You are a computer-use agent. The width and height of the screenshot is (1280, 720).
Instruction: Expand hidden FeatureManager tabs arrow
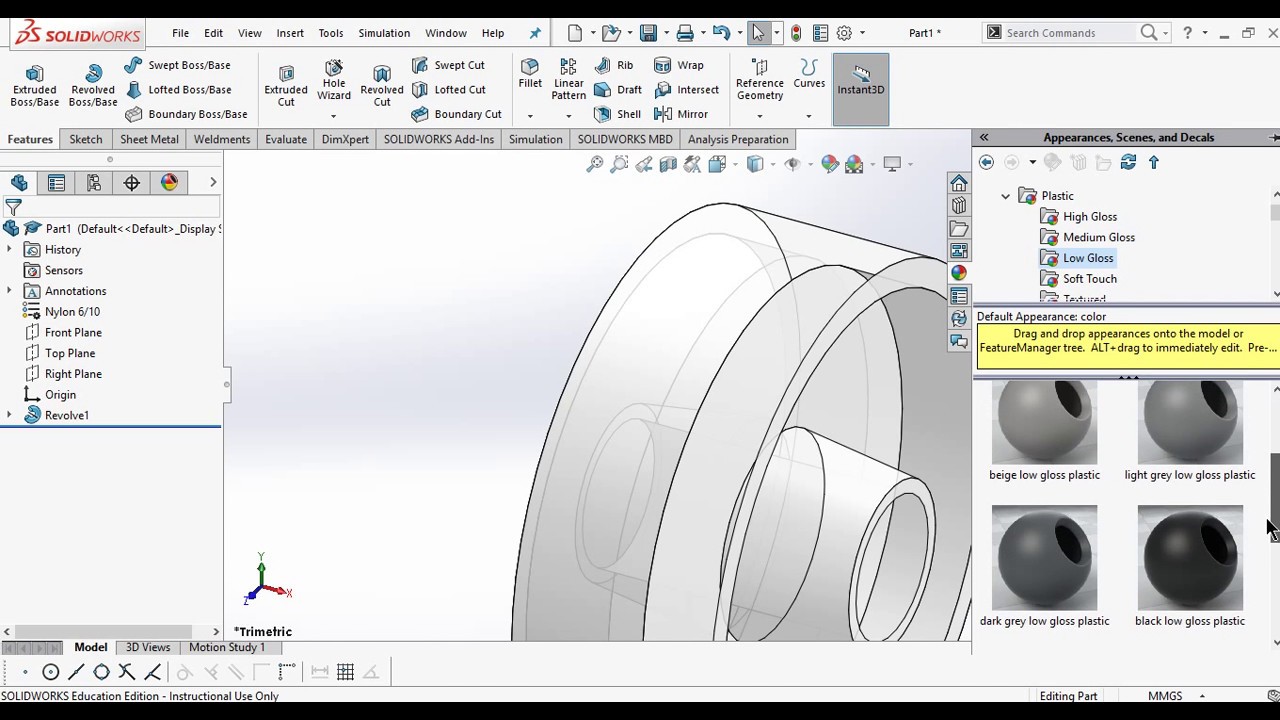(x=213, y=182)
